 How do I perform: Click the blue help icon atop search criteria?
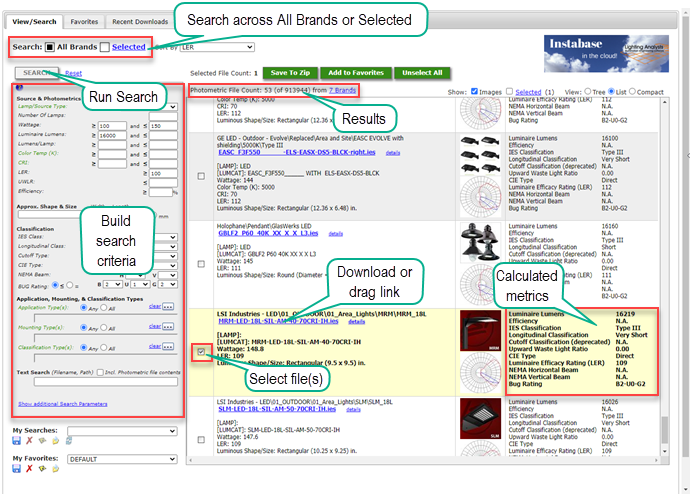[x=19, y=88]
